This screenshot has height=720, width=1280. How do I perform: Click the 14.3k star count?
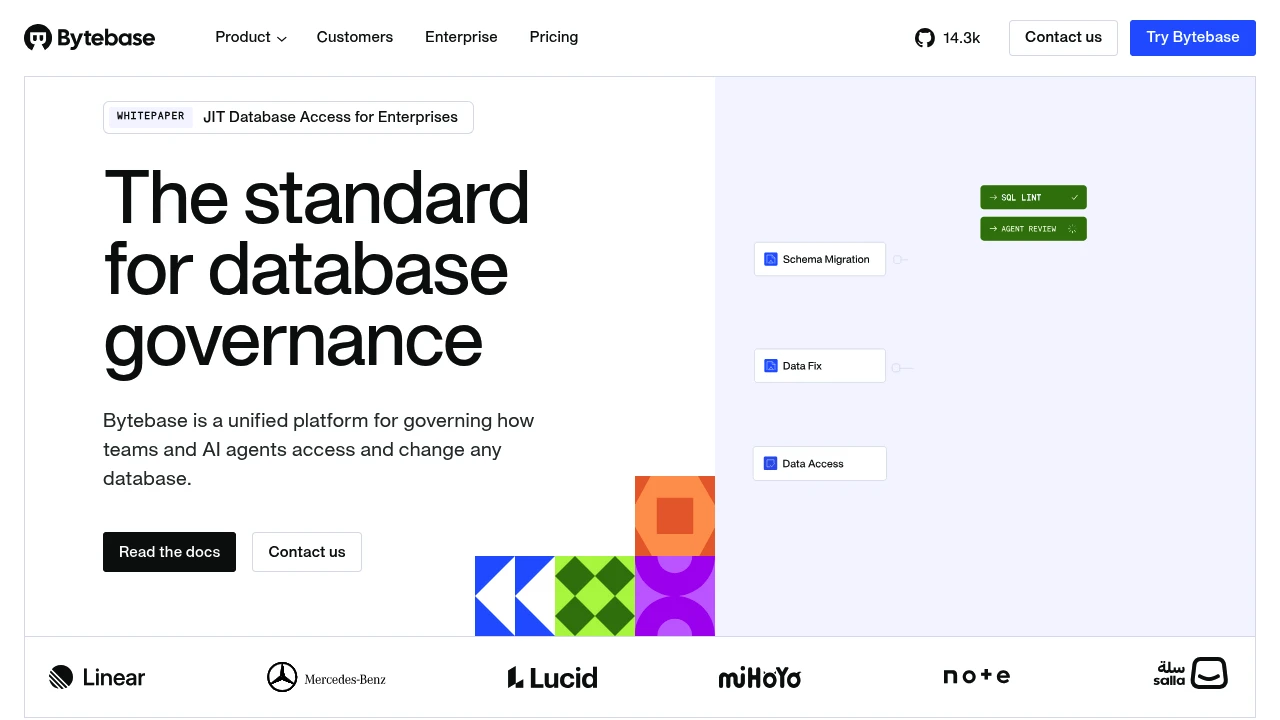(x=961, y=38)
